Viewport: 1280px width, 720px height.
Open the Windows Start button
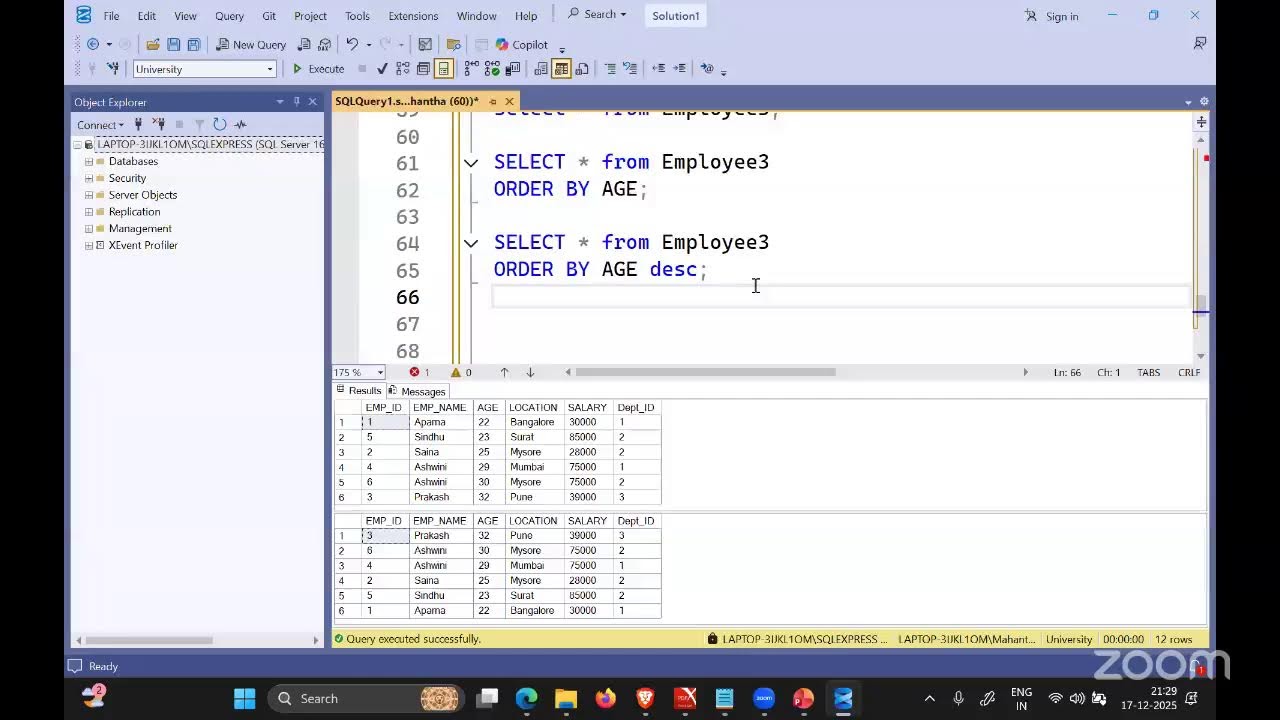[x=245, y=698]
